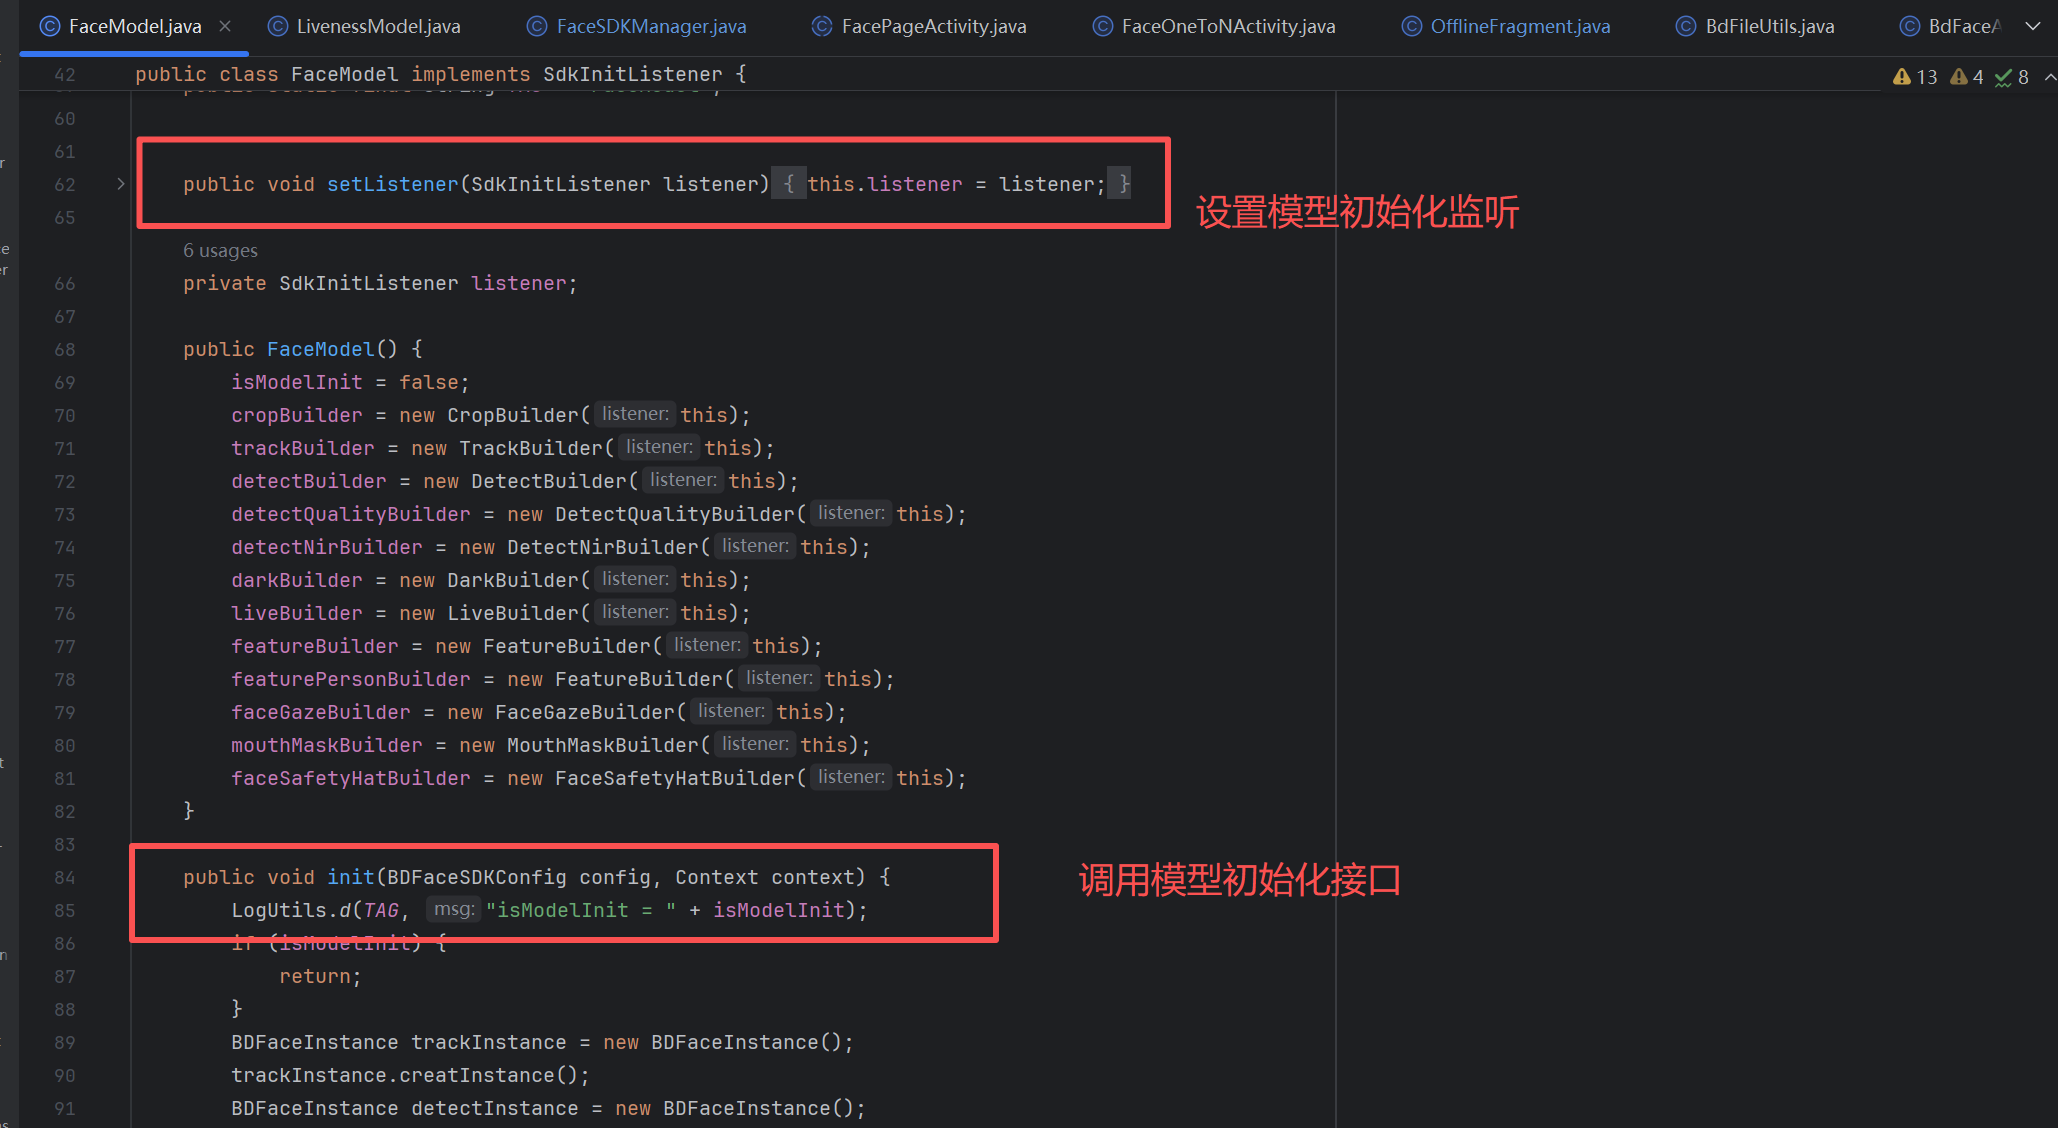Click the Java class icon on FaceOneToNActivity.java tab
This screenshot has height=1128, width=2058.
click(x=1102, y=26)
